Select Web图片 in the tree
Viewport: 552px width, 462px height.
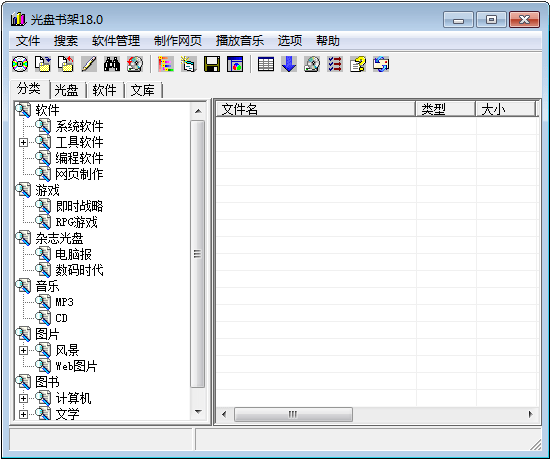[76, 367]
